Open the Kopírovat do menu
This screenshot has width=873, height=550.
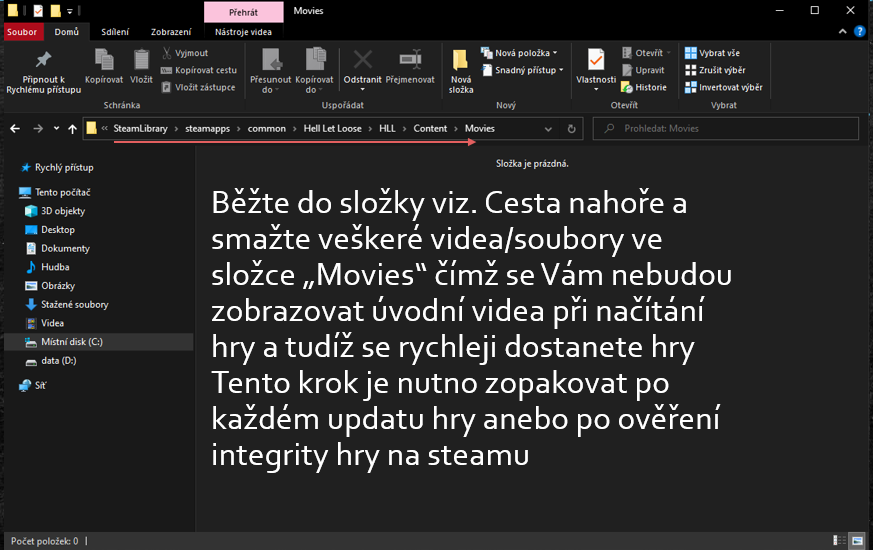click(315, 71)
